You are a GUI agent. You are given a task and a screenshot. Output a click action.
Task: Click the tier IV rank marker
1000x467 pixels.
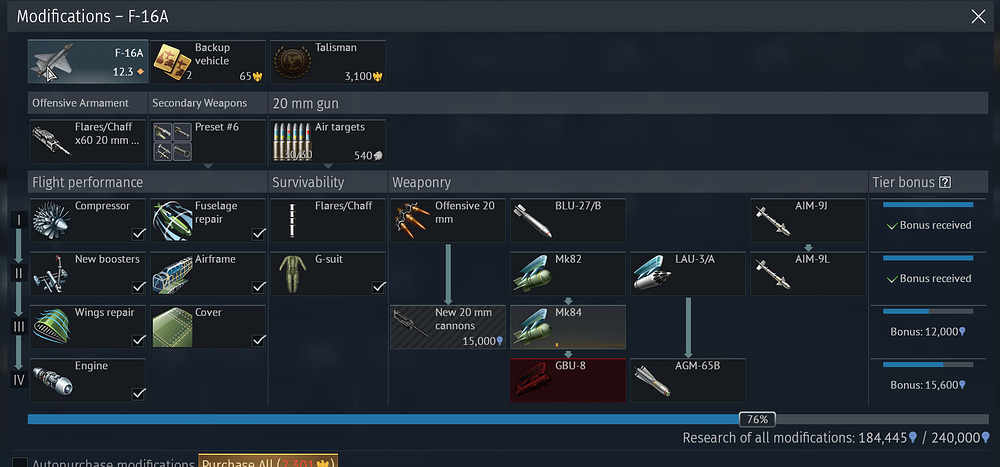point(18,380)
